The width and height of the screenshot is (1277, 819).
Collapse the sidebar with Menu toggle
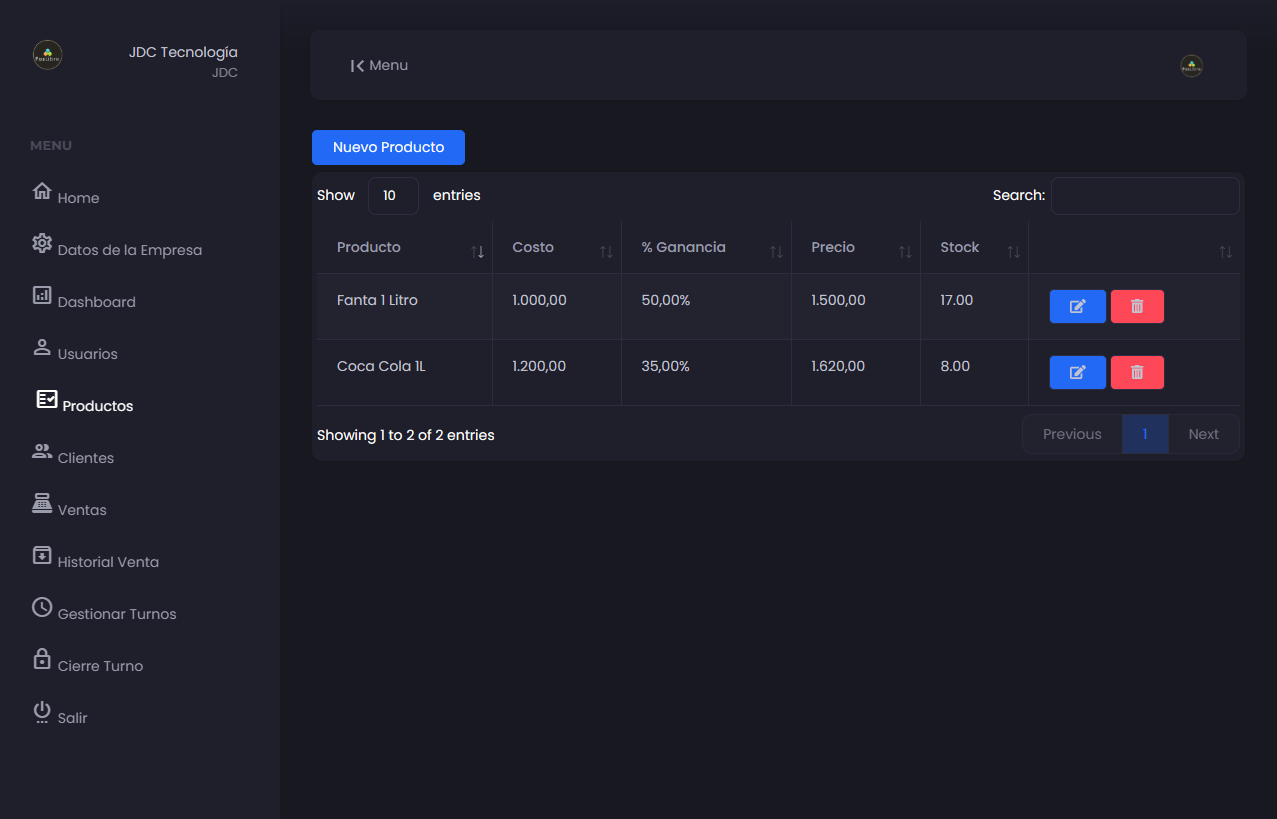pos(379,66)
